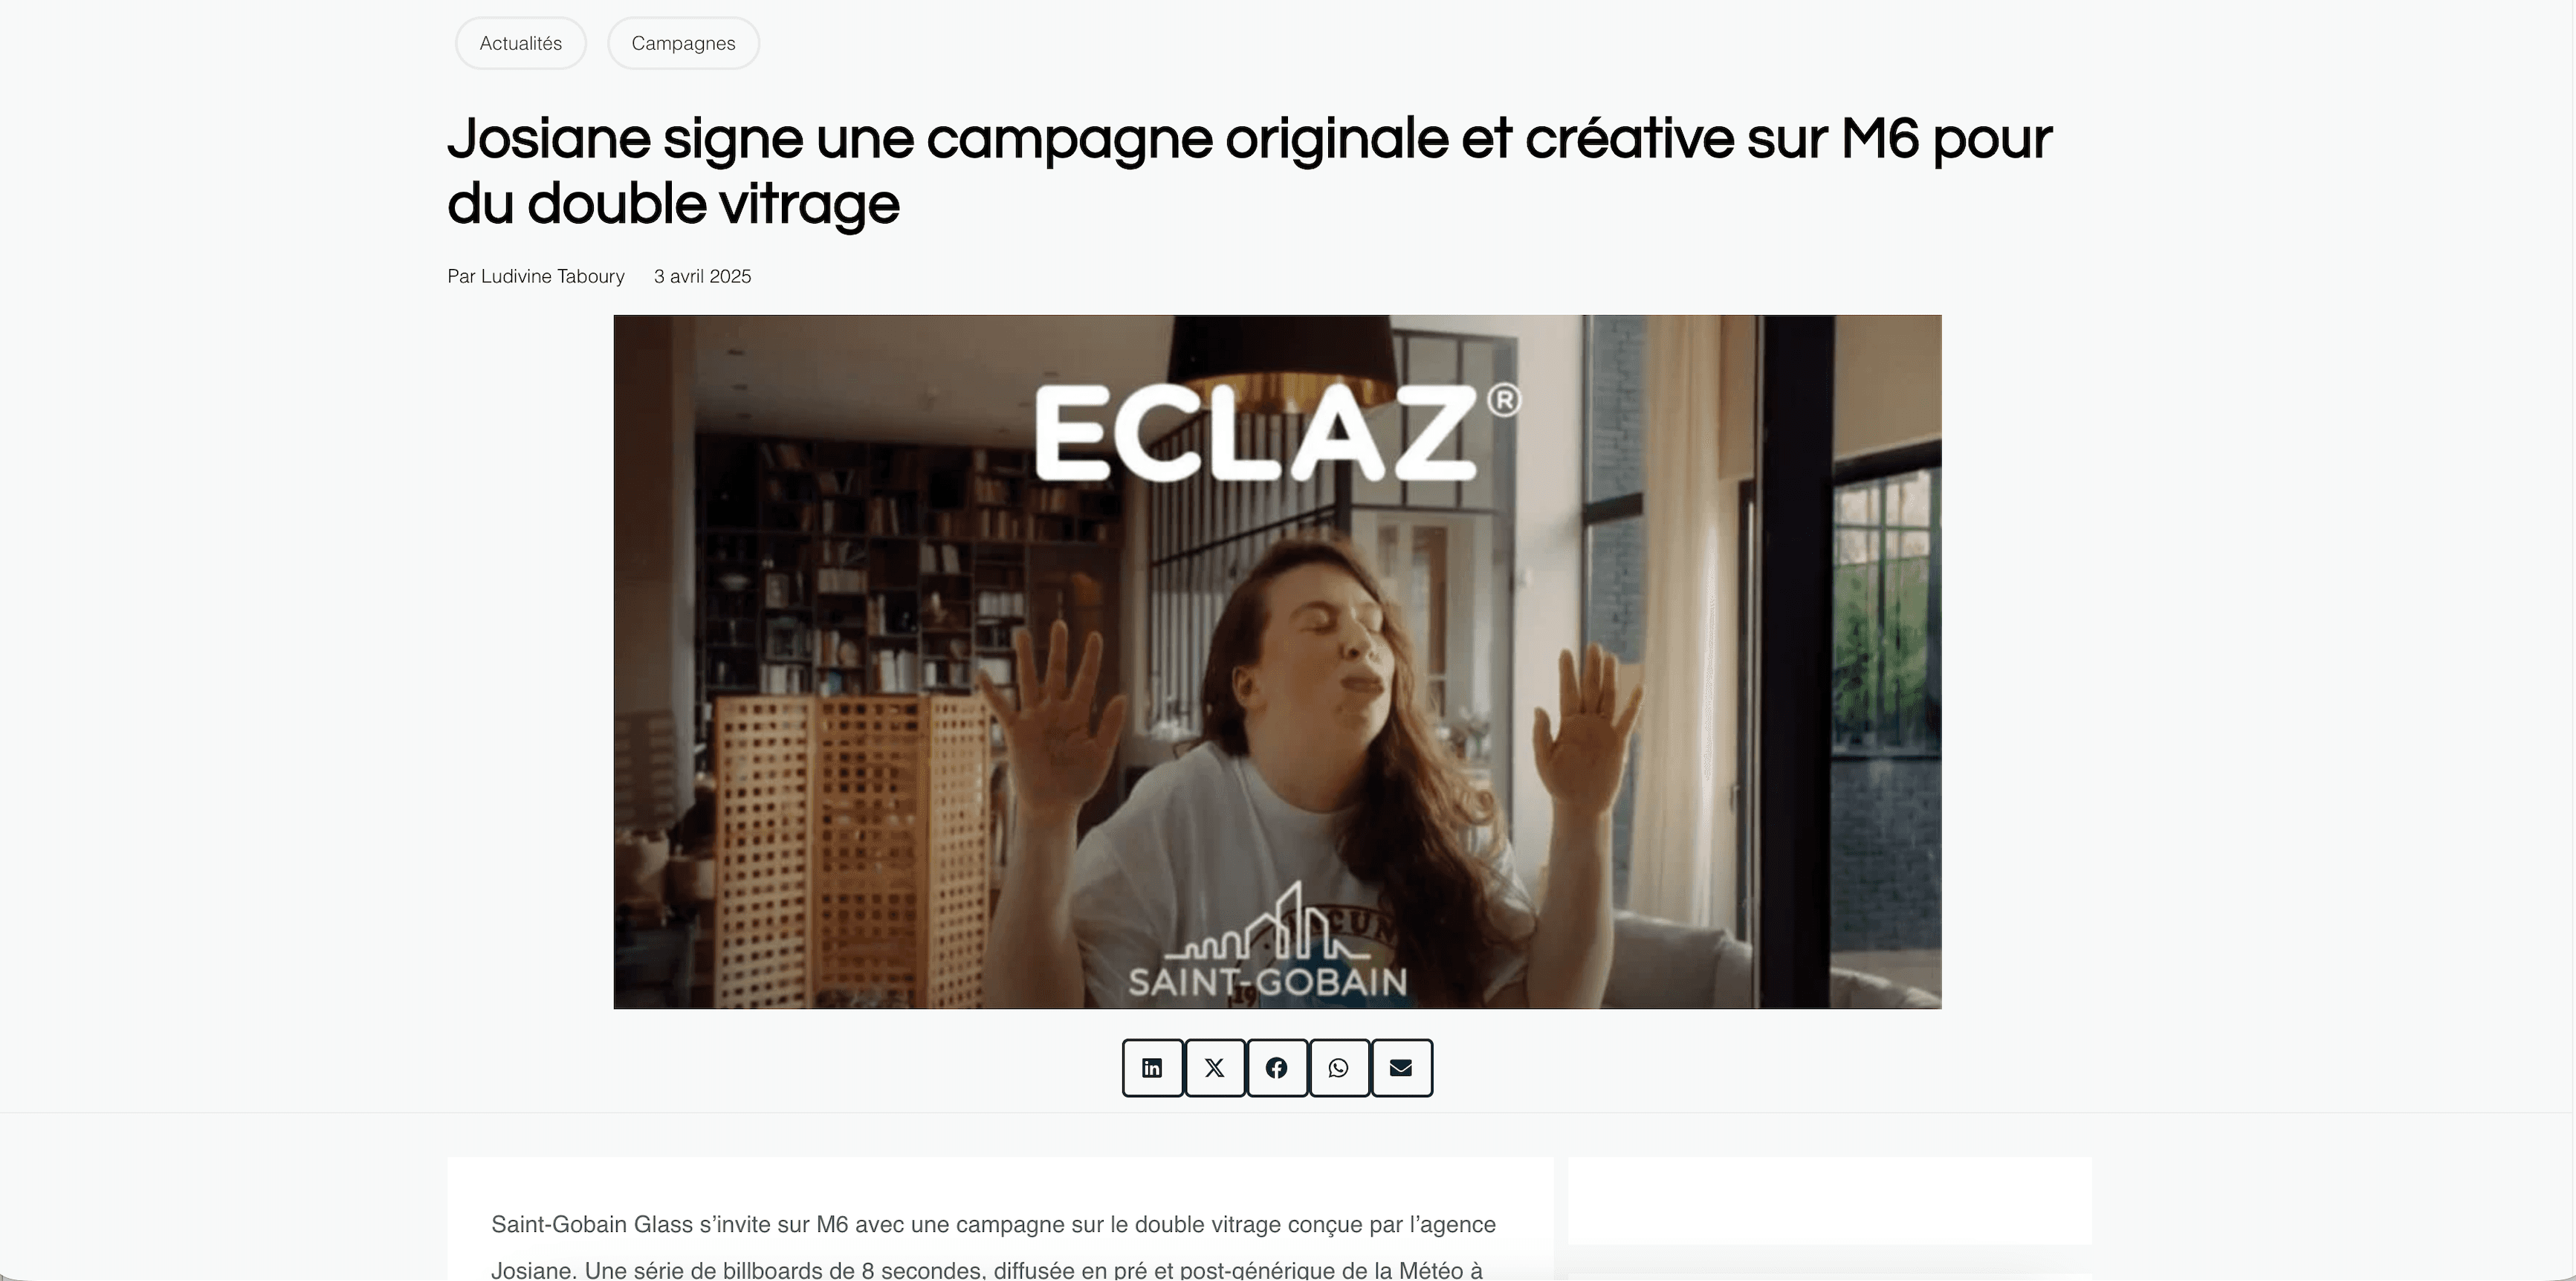Click the publication date 3 avril 2025

click(x=702, y=276)
